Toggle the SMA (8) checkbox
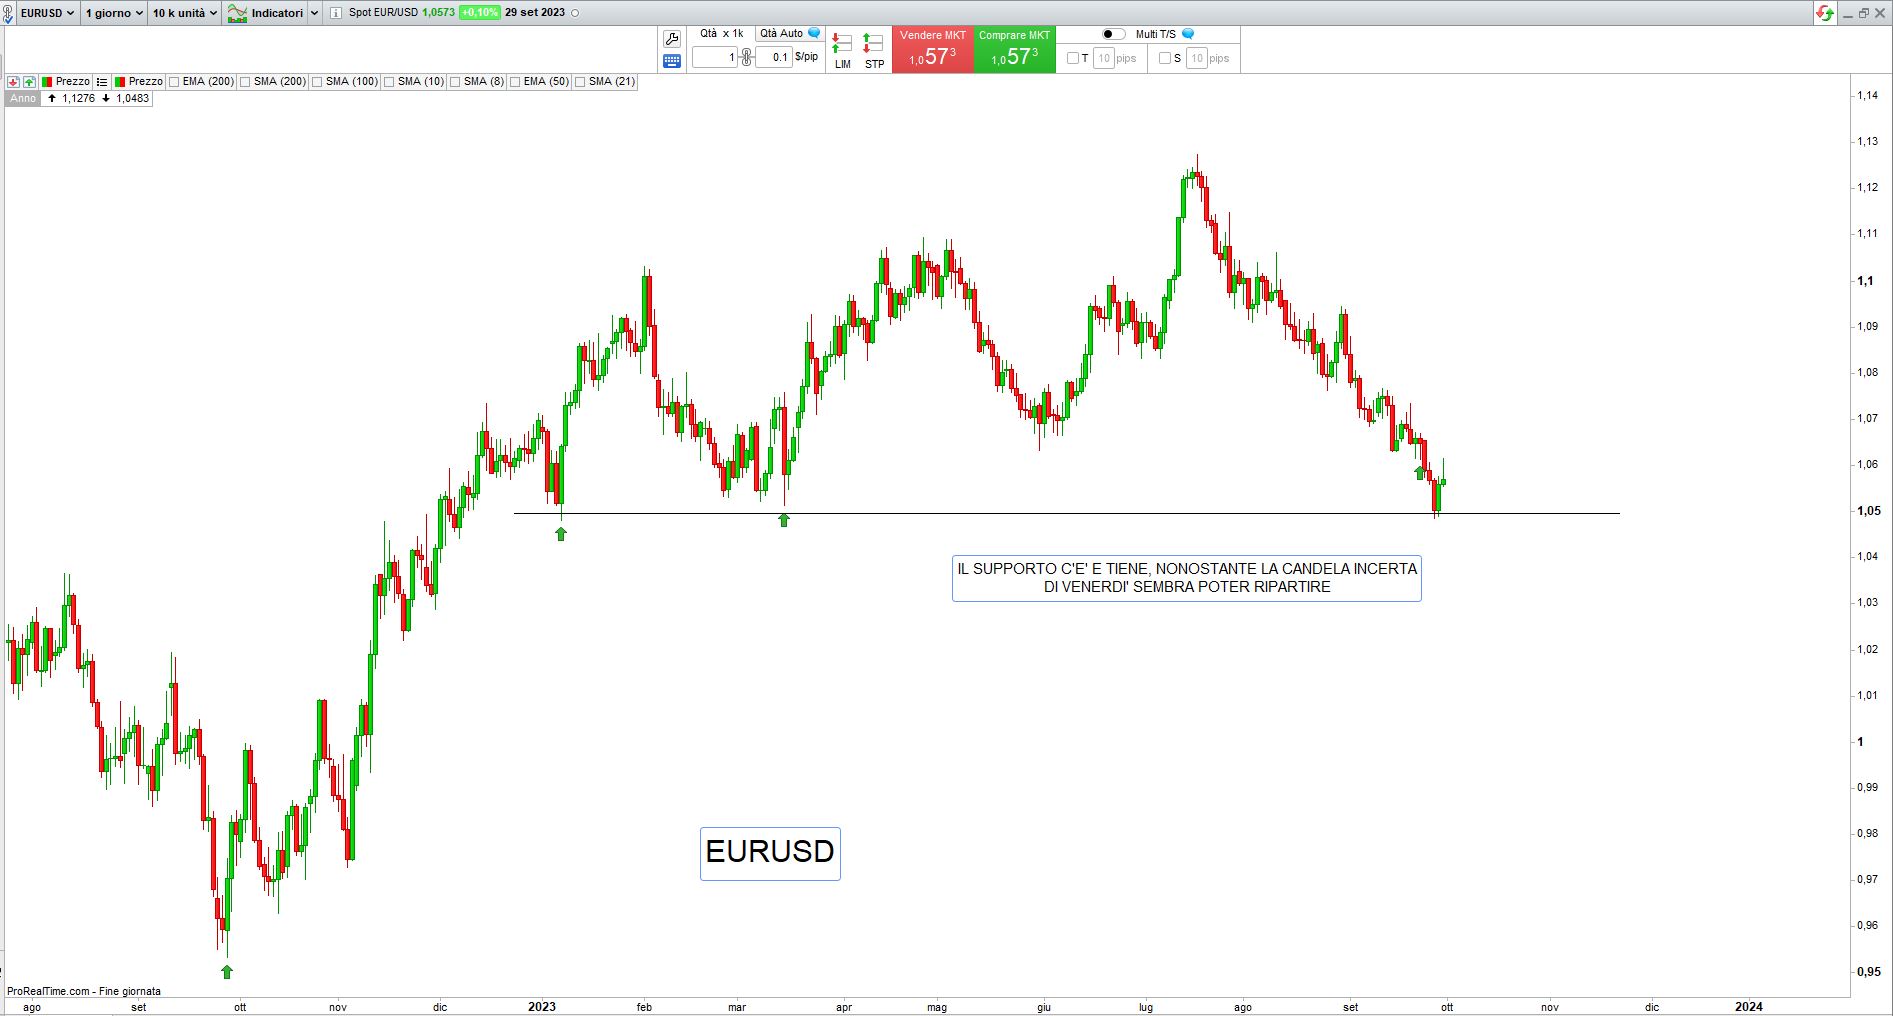Viewport: 1893px width, 1016px height. tap(455, 82)
